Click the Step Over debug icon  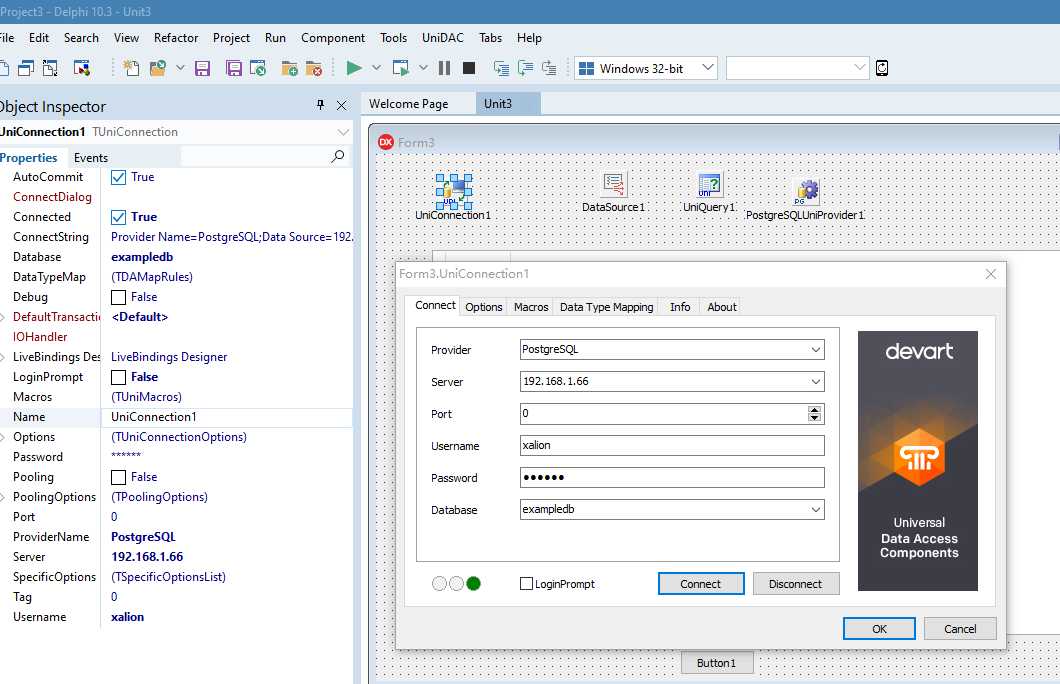coord(525,68)
